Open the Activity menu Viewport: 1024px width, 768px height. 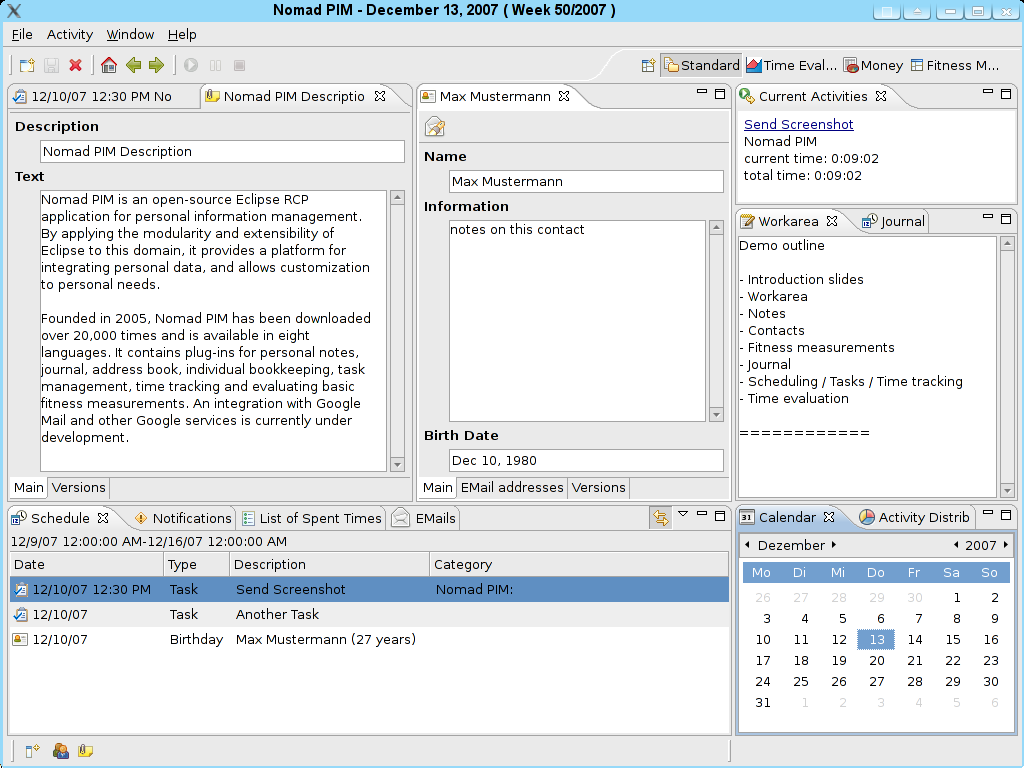70,34
